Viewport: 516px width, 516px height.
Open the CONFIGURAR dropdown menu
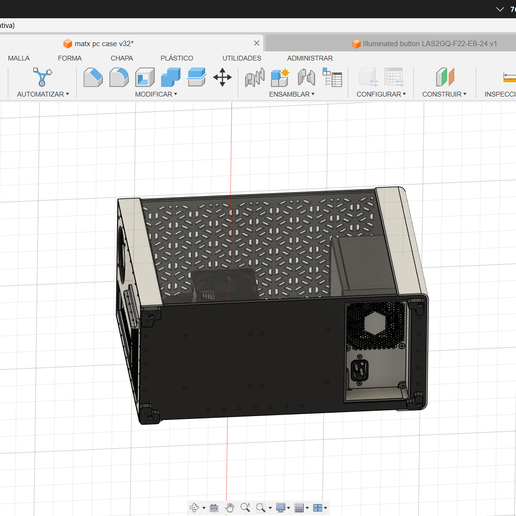pos(381,94)
